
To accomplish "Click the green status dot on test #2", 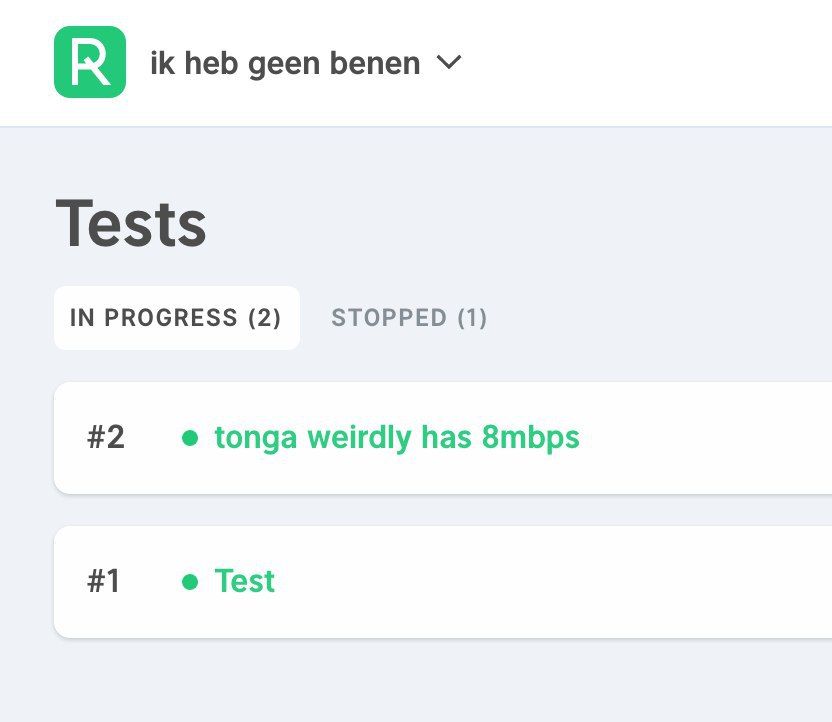I will (190, 438).
